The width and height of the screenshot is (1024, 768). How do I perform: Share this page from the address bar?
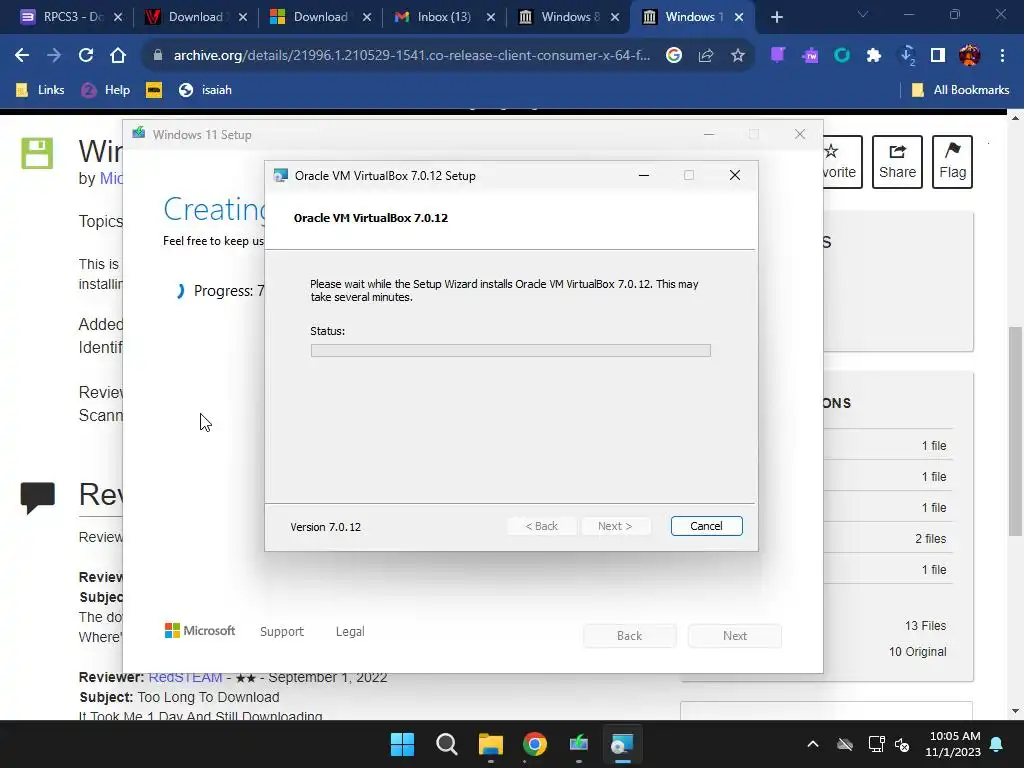point(705,56)
